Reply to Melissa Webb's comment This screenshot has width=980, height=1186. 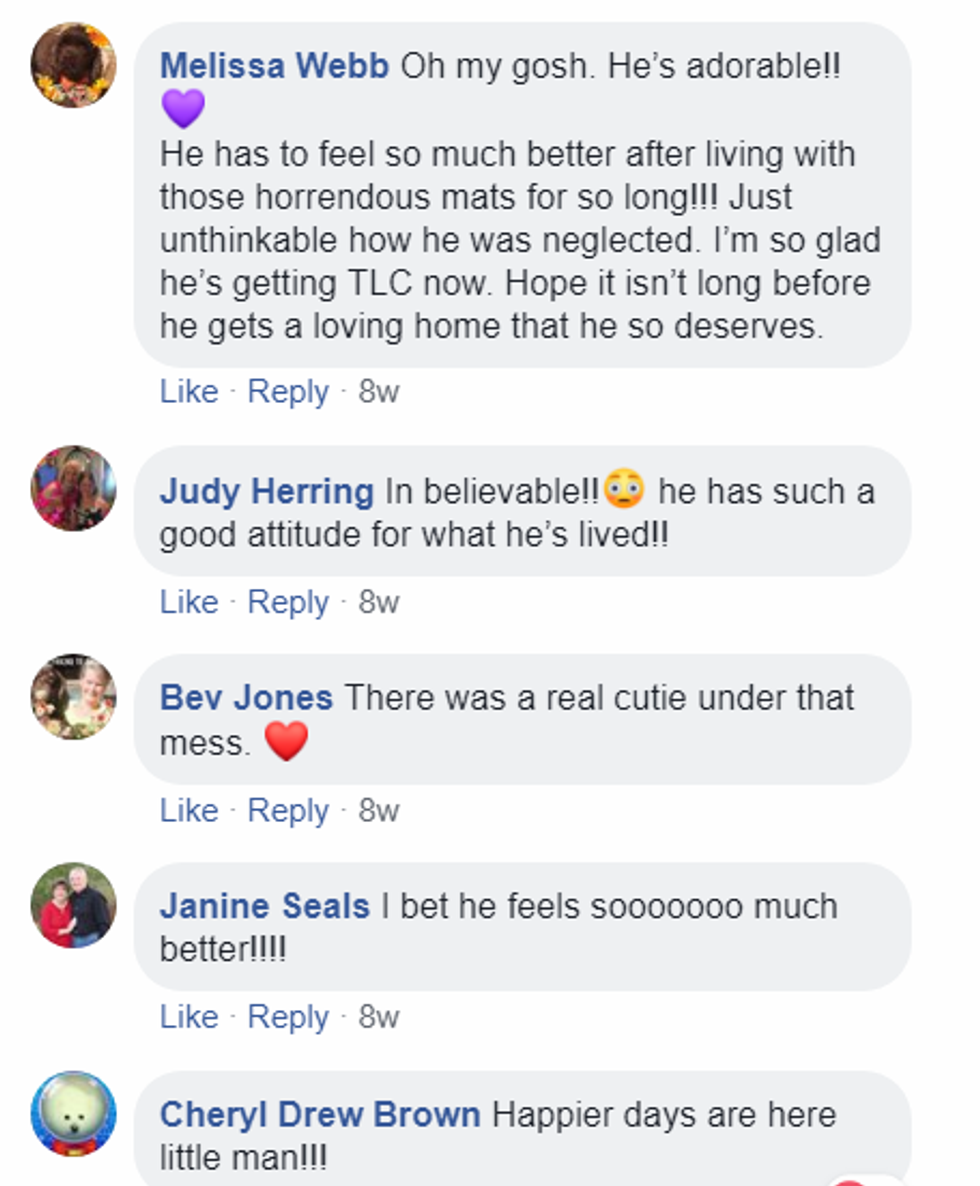pos(288,391)
